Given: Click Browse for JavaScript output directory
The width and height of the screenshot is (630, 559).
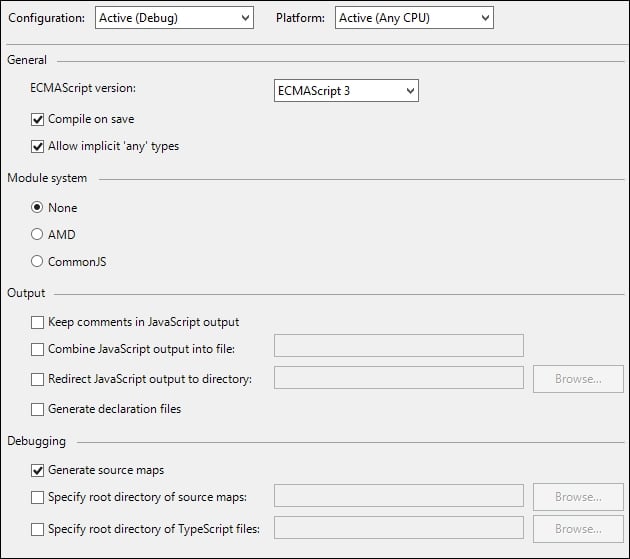Looking at the screenshot, I should click(x=578, y=379).
